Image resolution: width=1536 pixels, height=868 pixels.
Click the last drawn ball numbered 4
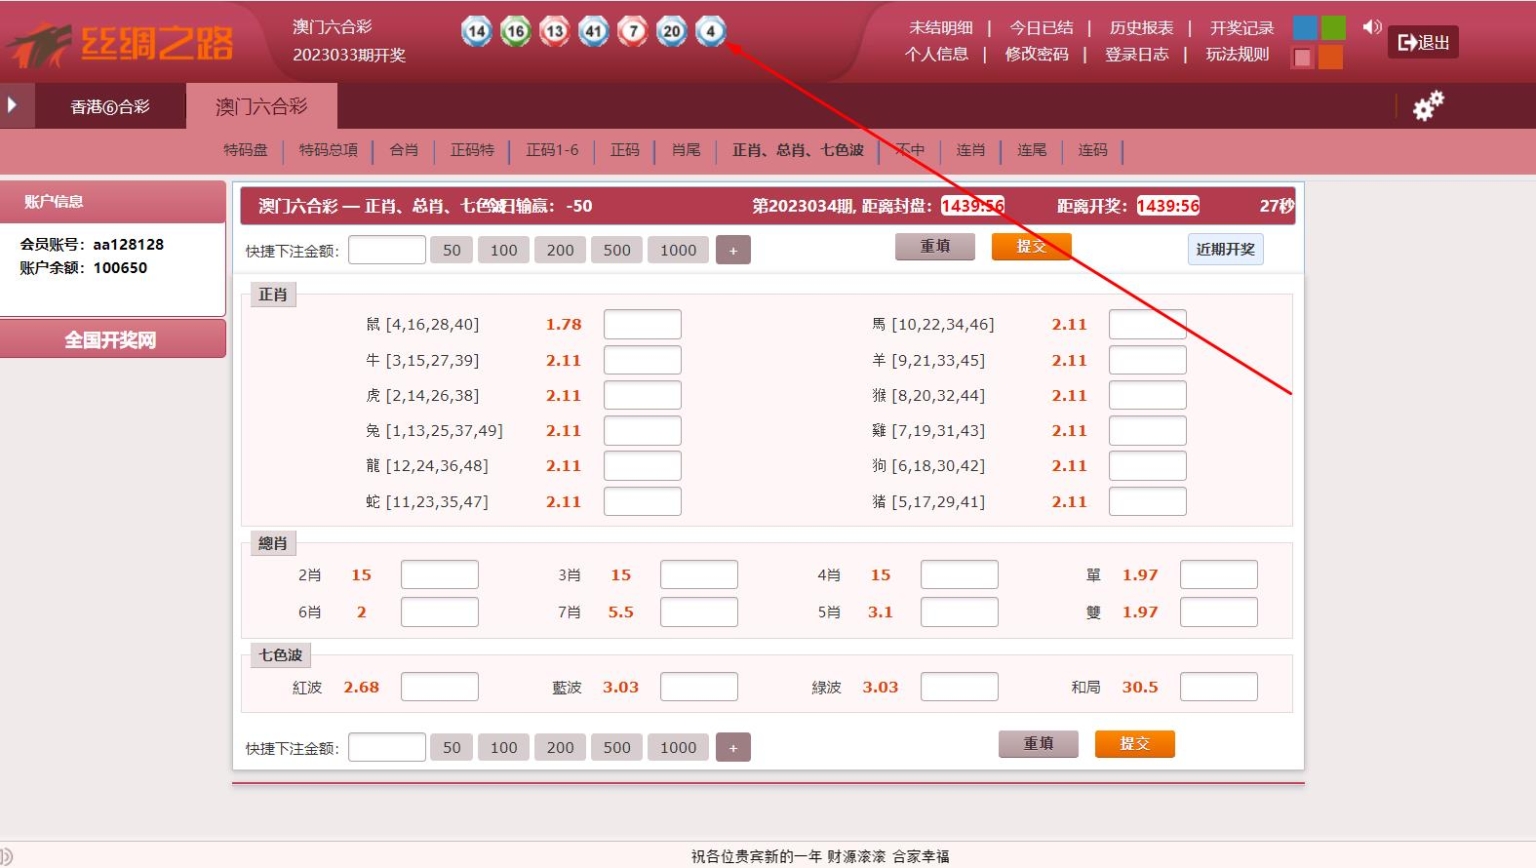(x=711, y=31)
